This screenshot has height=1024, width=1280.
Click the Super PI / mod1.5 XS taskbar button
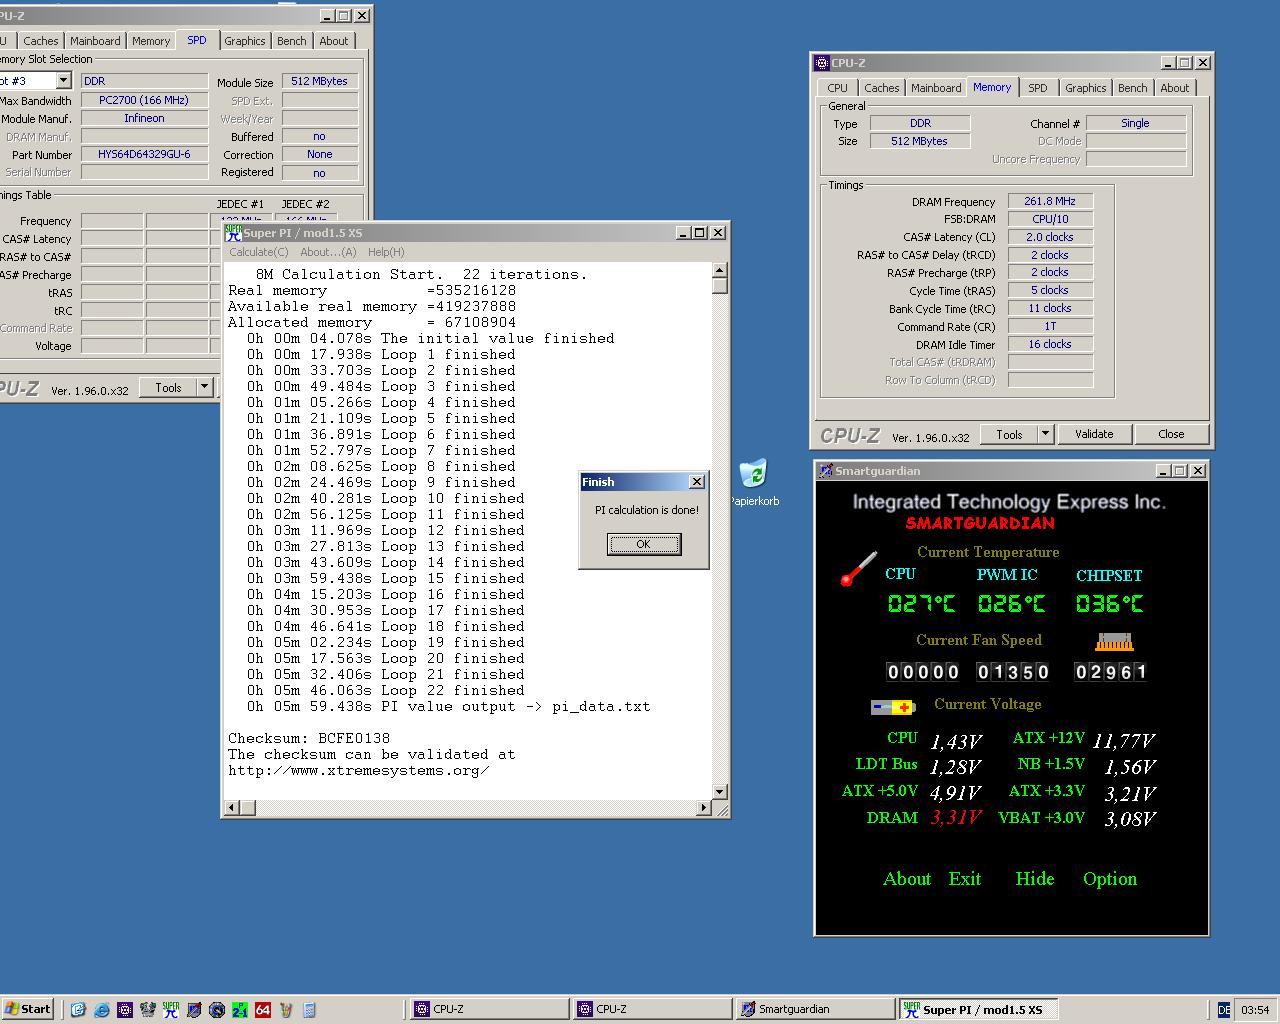click(978, 1010)
